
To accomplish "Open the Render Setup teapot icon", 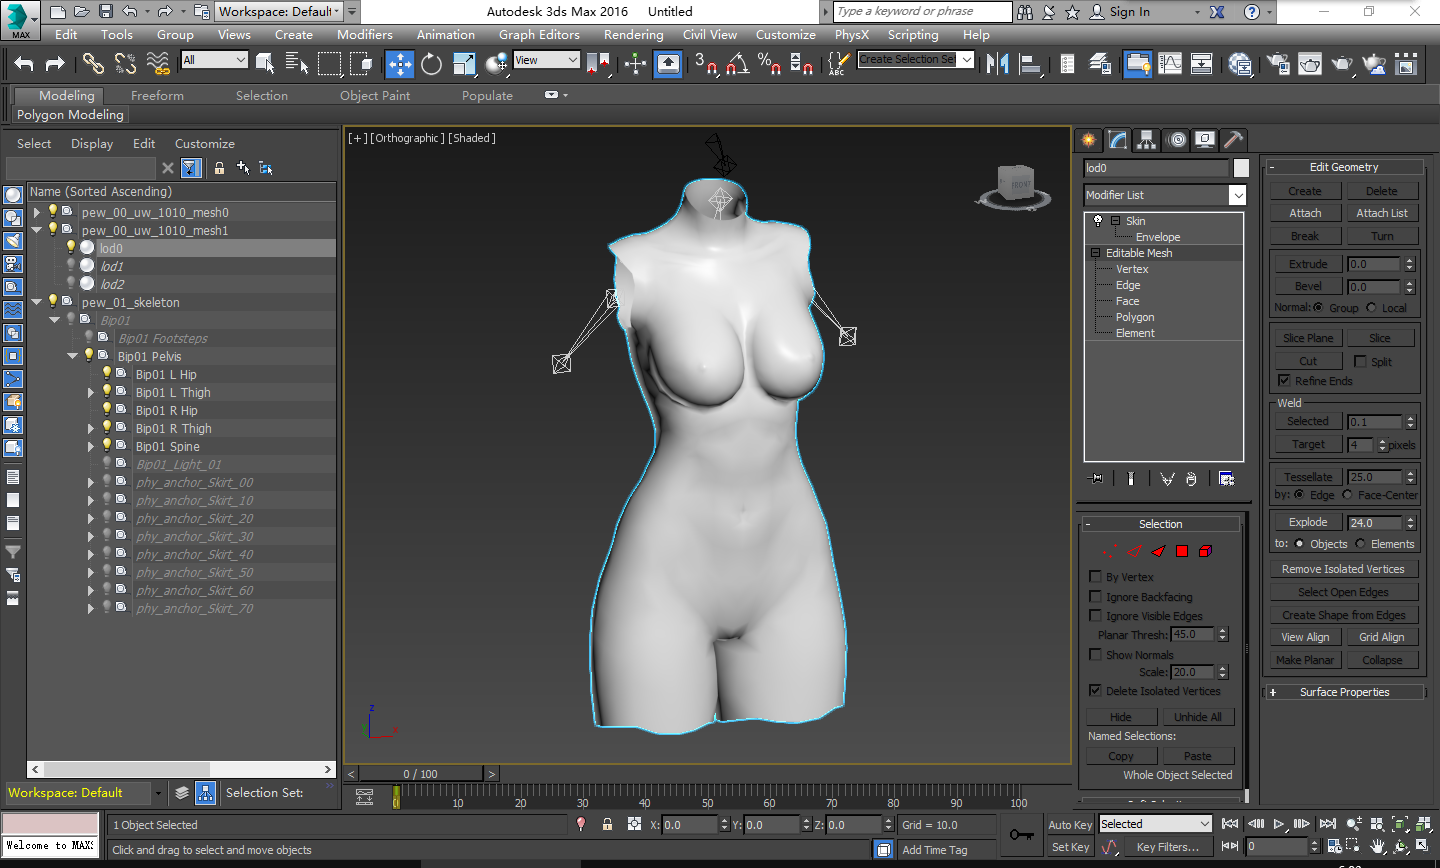I will point(1278,64).
